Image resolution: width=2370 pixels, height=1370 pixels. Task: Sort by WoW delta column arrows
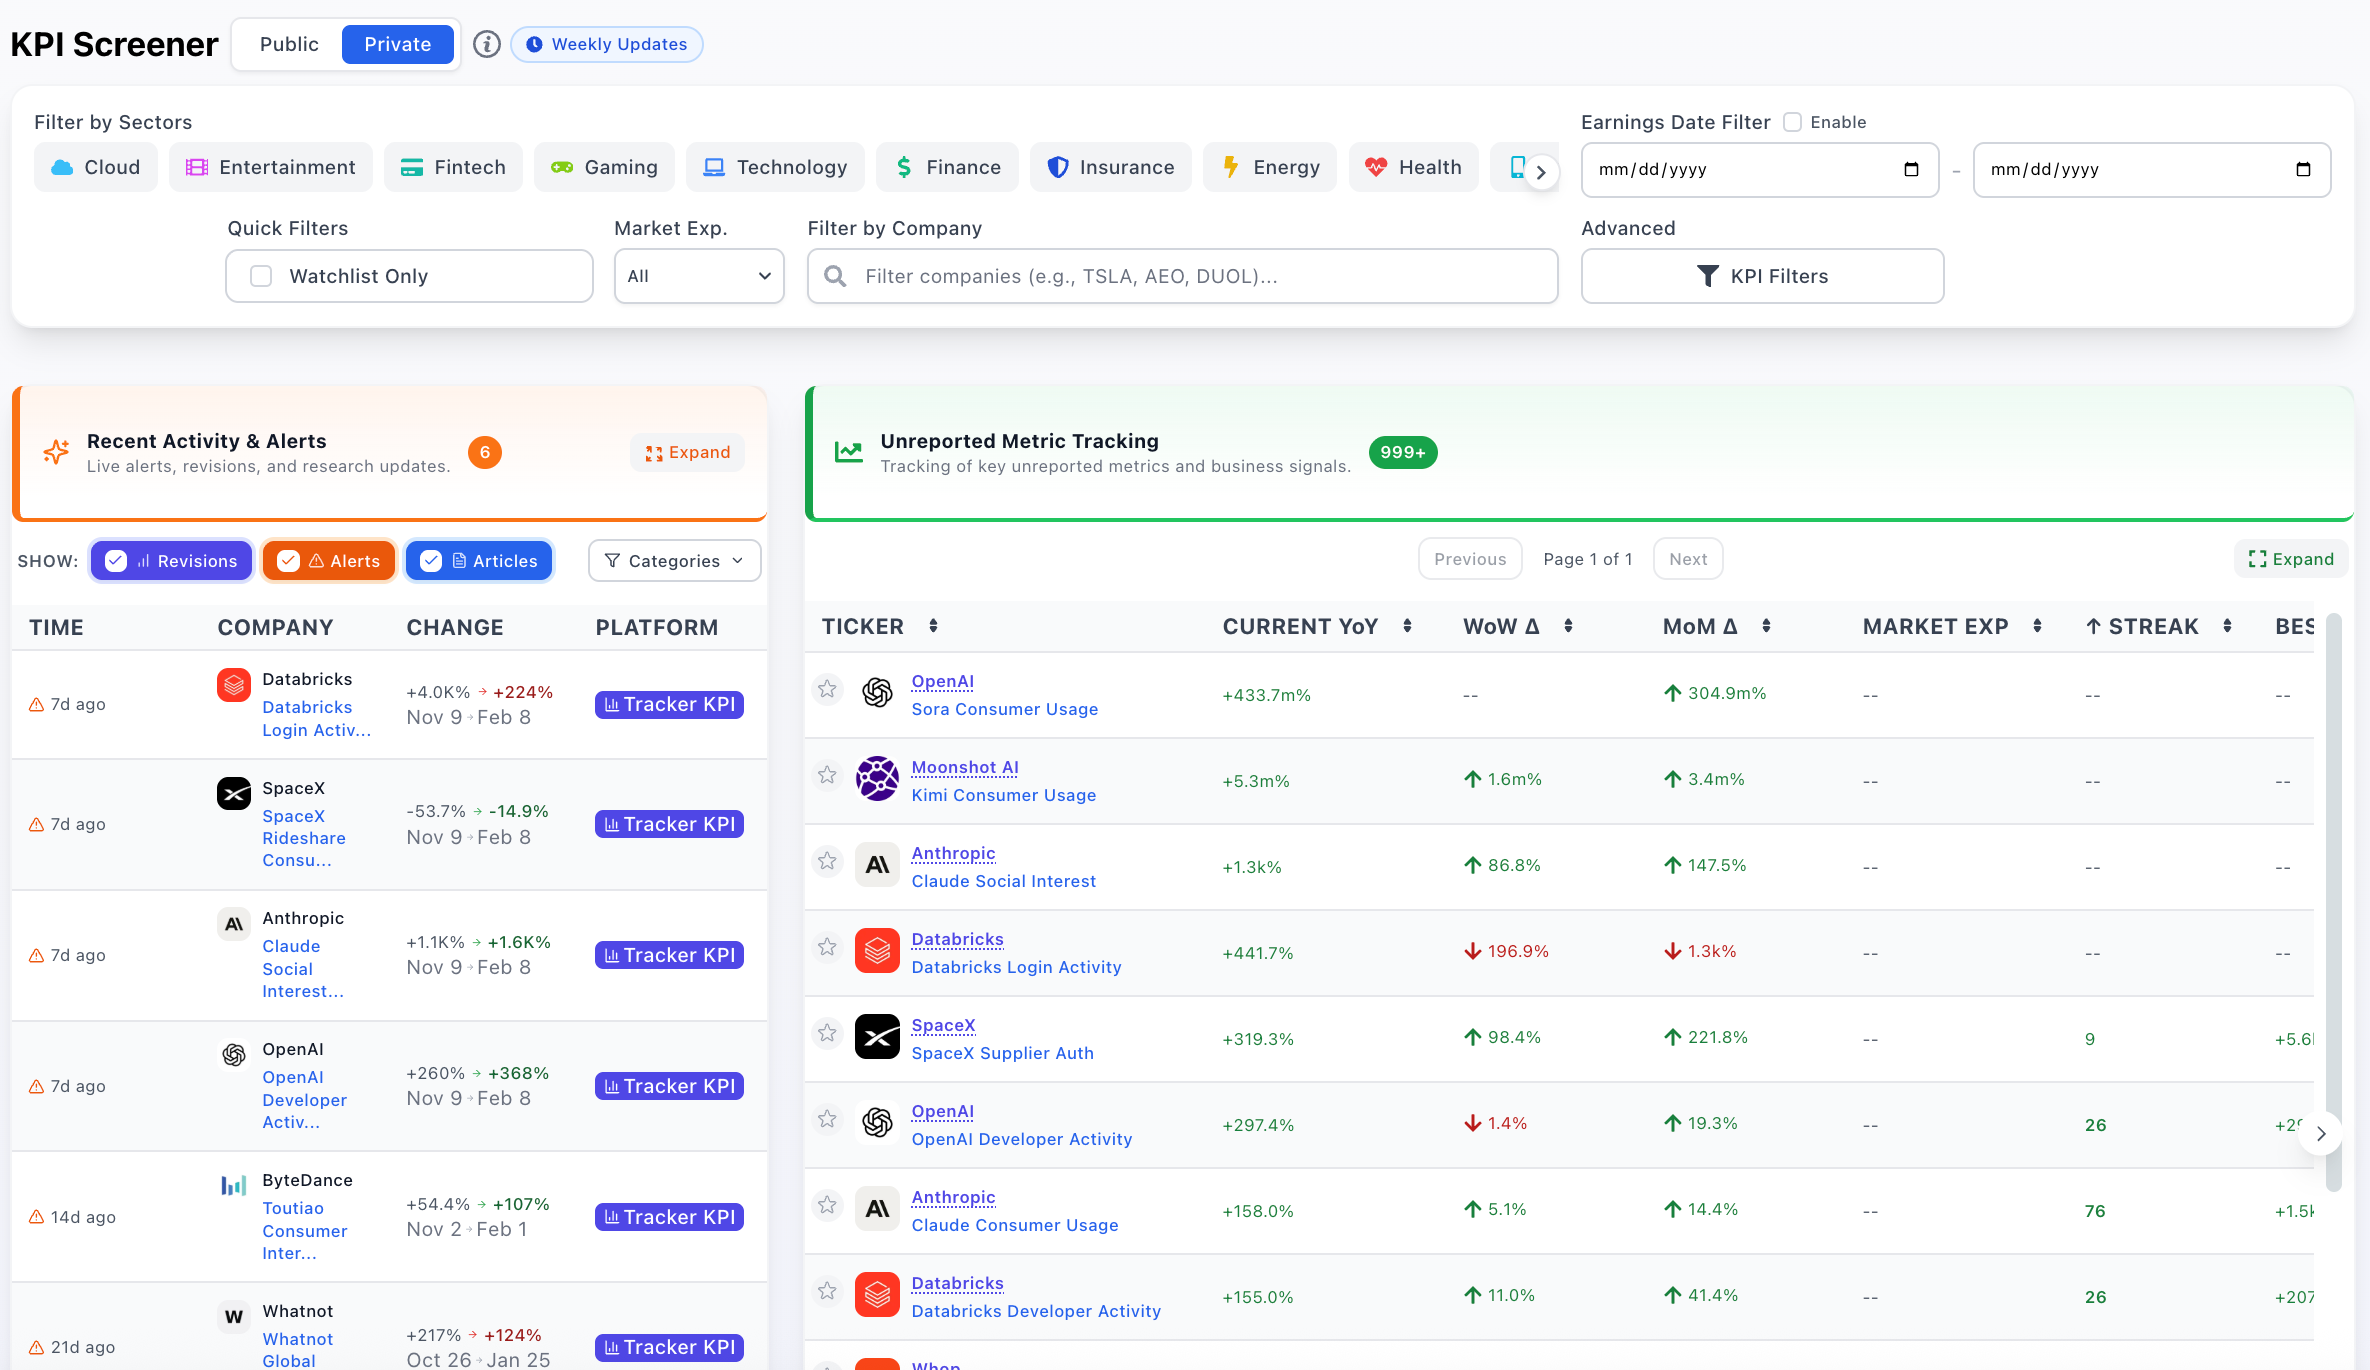tap(1568, 626)
